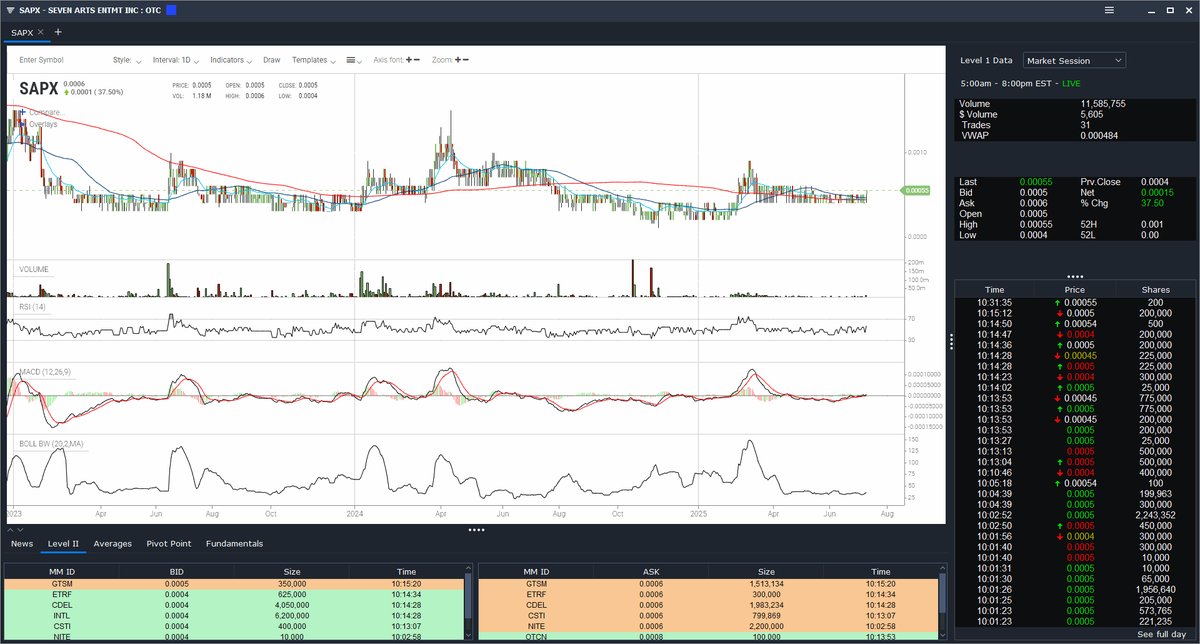Click the Shares column header

click(x=1155, y=289)
